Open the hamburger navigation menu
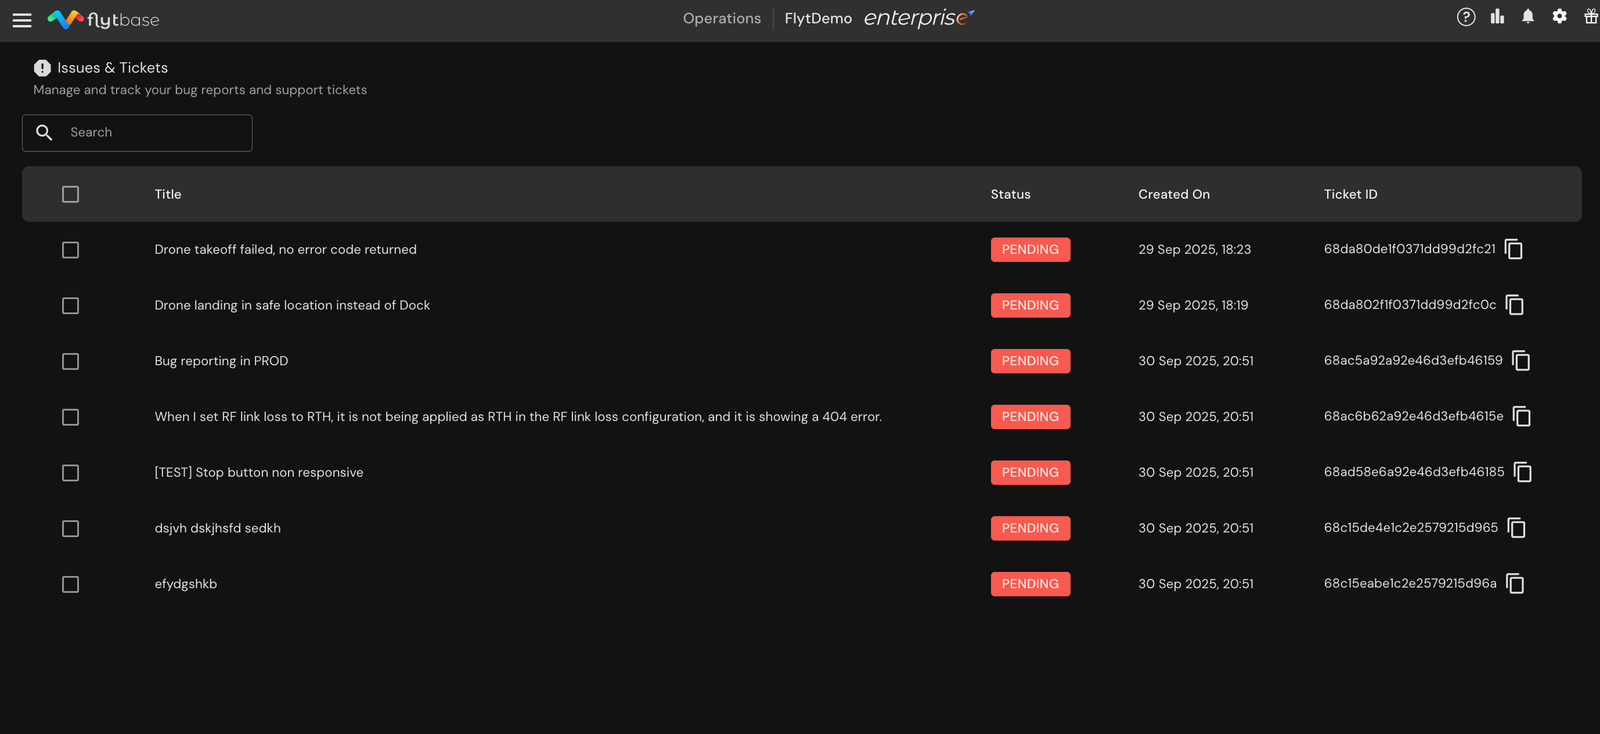The image size is (1600, 734). point(22,20)
